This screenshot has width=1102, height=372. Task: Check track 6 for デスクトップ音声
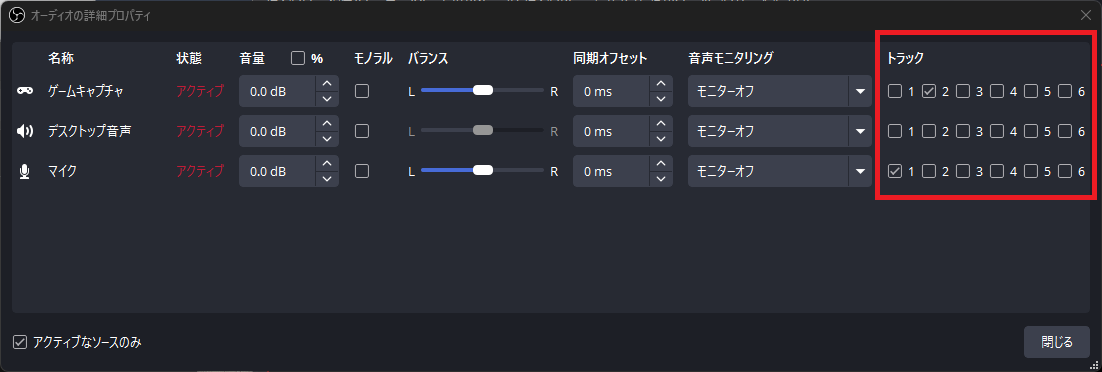1065,131
